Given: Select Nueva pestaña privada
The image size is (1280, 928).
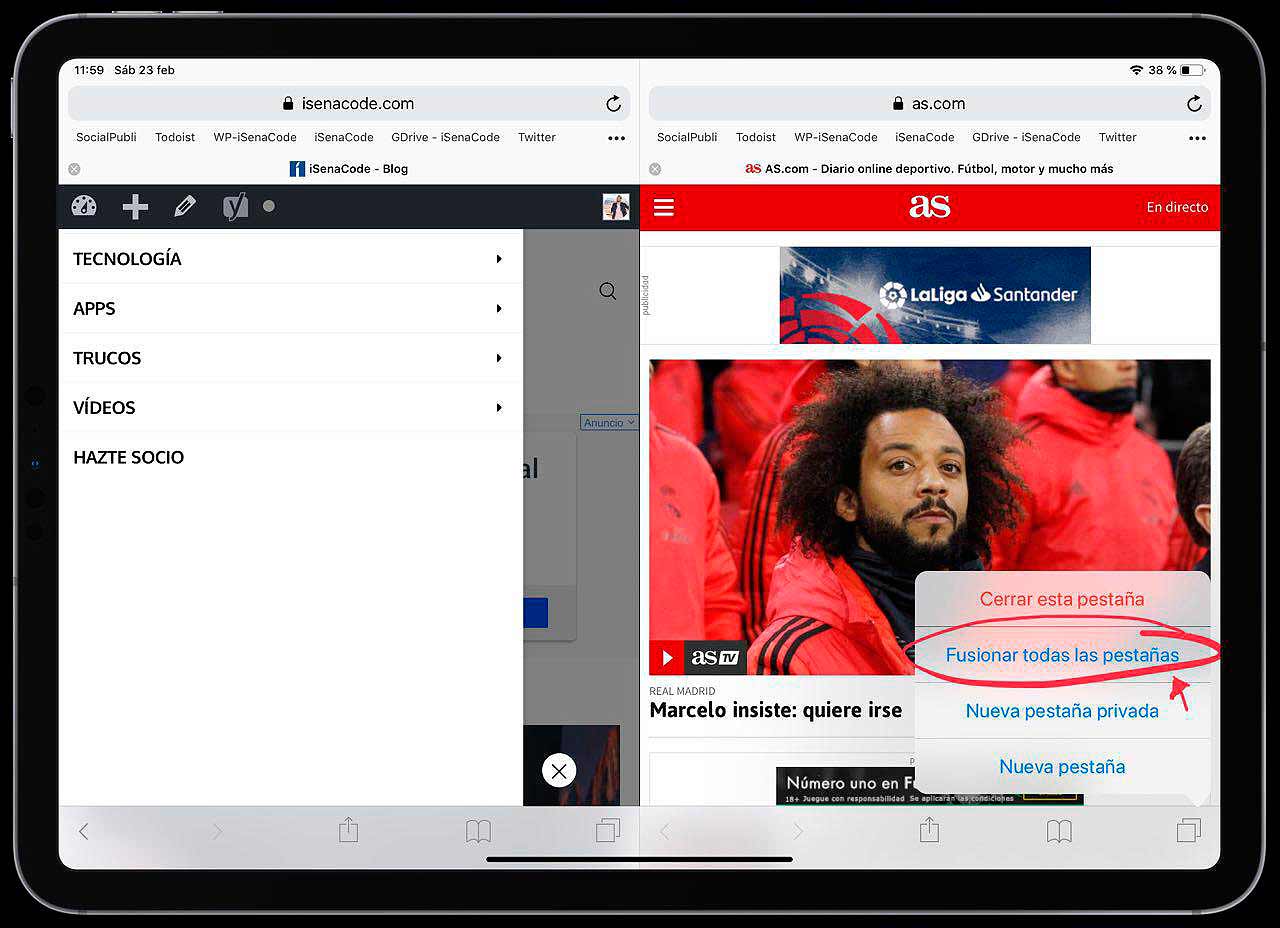Looking at the screenshot, I should (x=1062, y=711).
